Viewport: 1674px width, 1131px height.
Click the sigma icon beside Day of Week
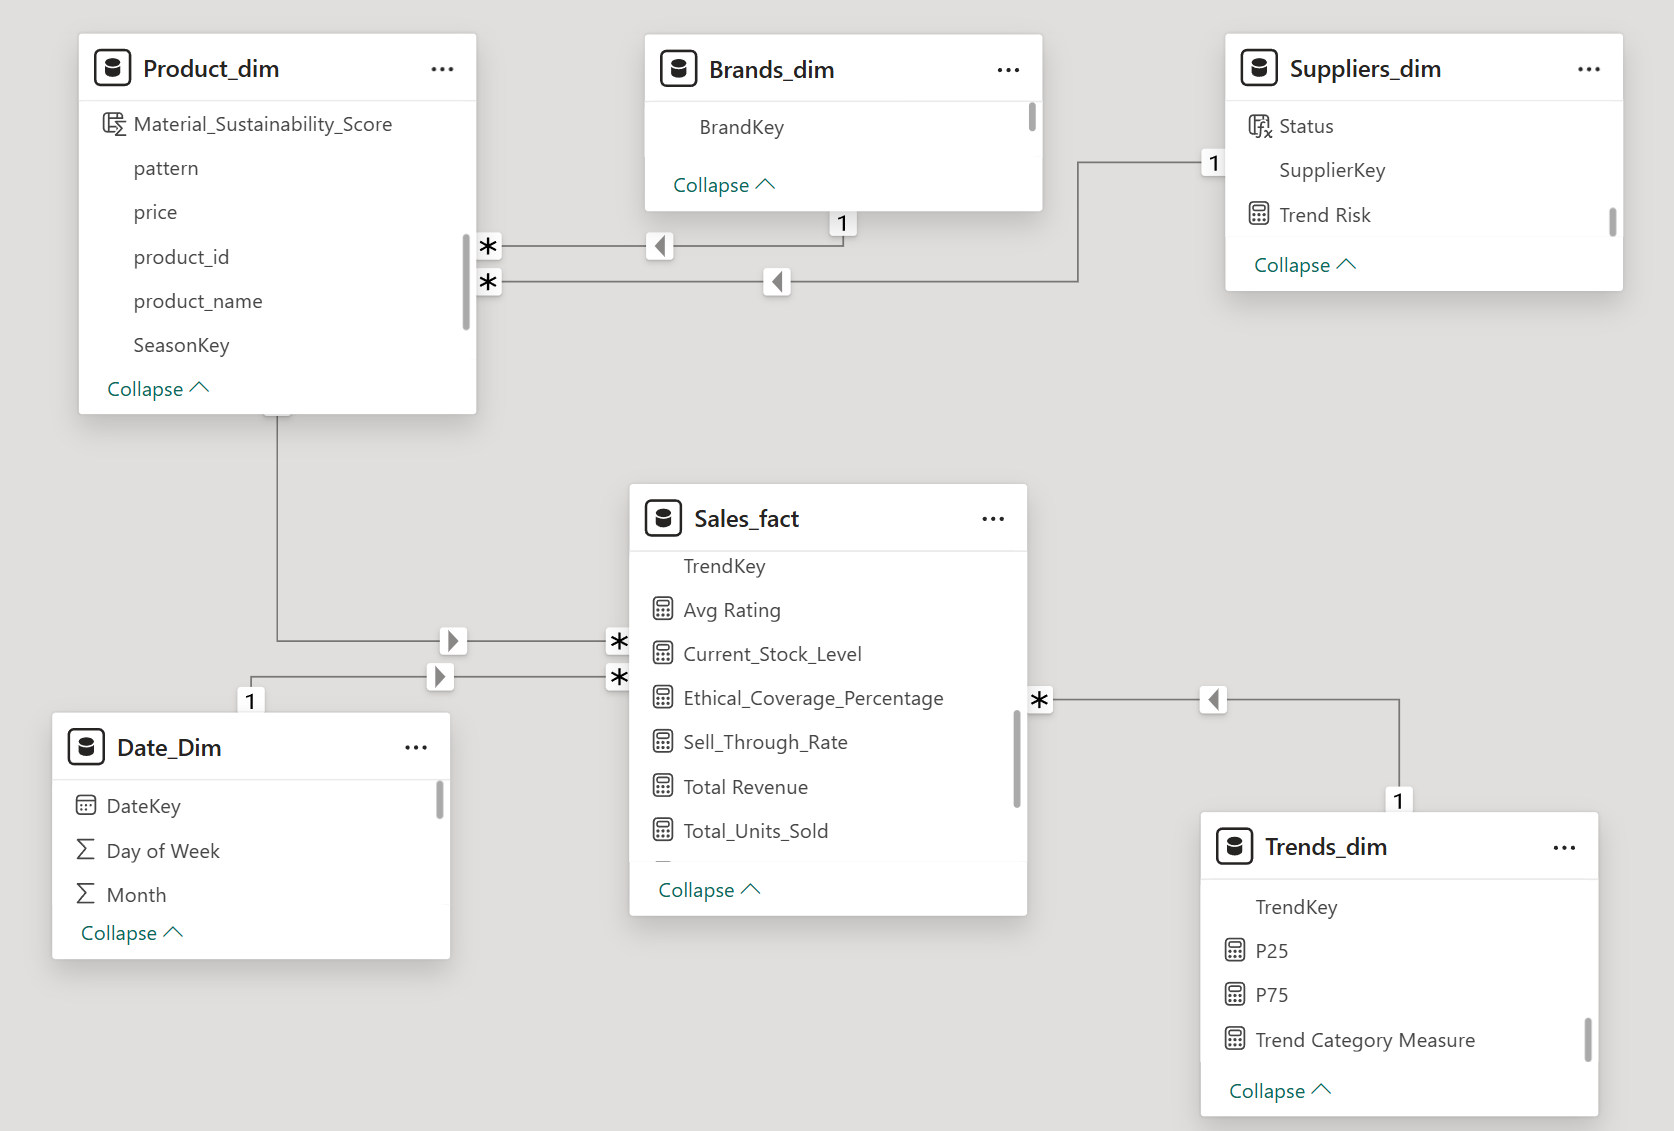(x=85, y=849)
